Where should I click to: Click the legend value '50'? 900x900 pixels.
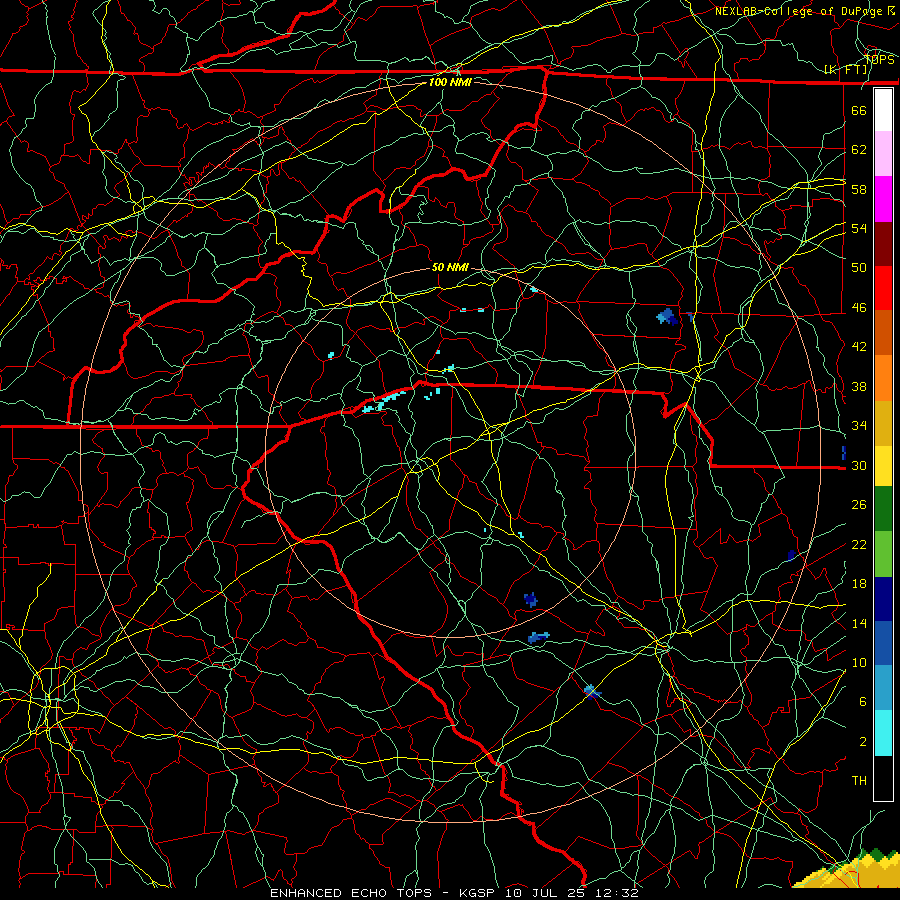pyautogui.click(x=859, y=268)
